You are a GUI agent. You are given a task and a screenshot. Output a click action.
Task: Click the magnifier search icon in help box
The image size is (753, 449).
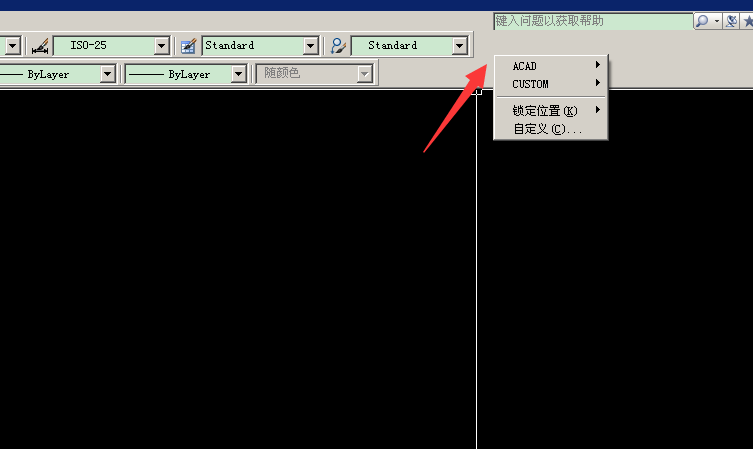tap(702, 21)
